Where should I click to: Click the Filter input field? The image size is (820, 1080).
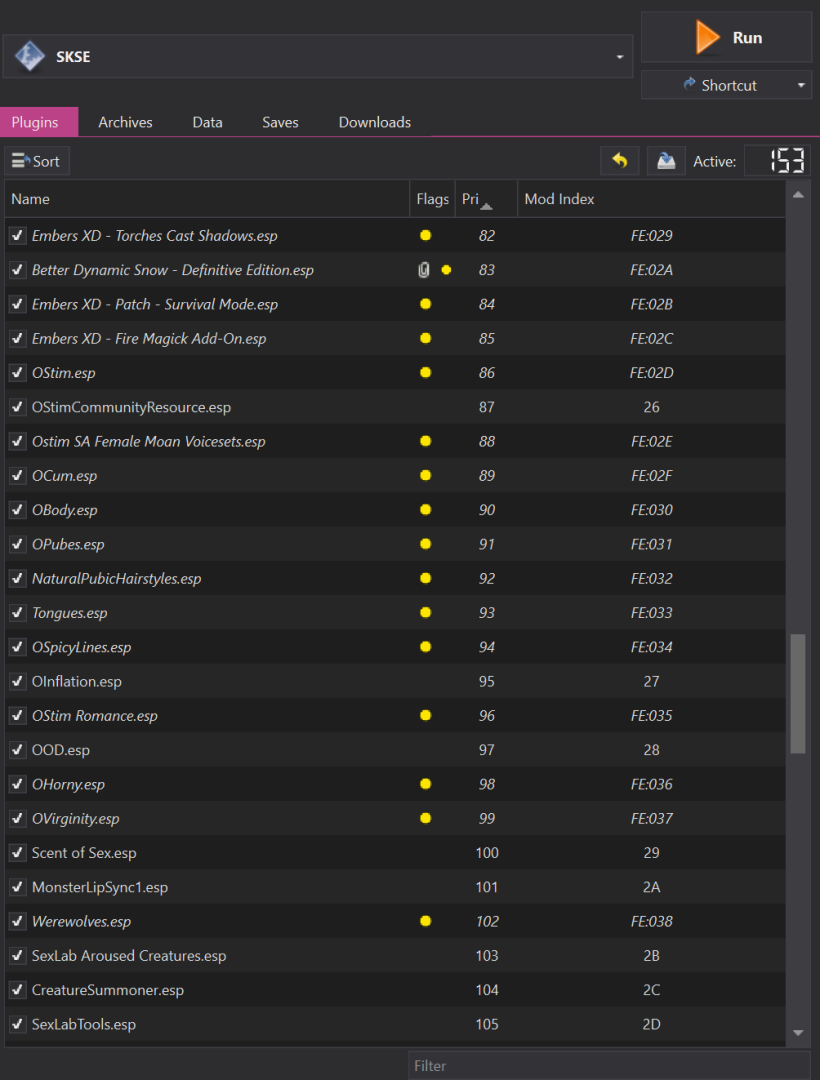[x=609, y=1066]
